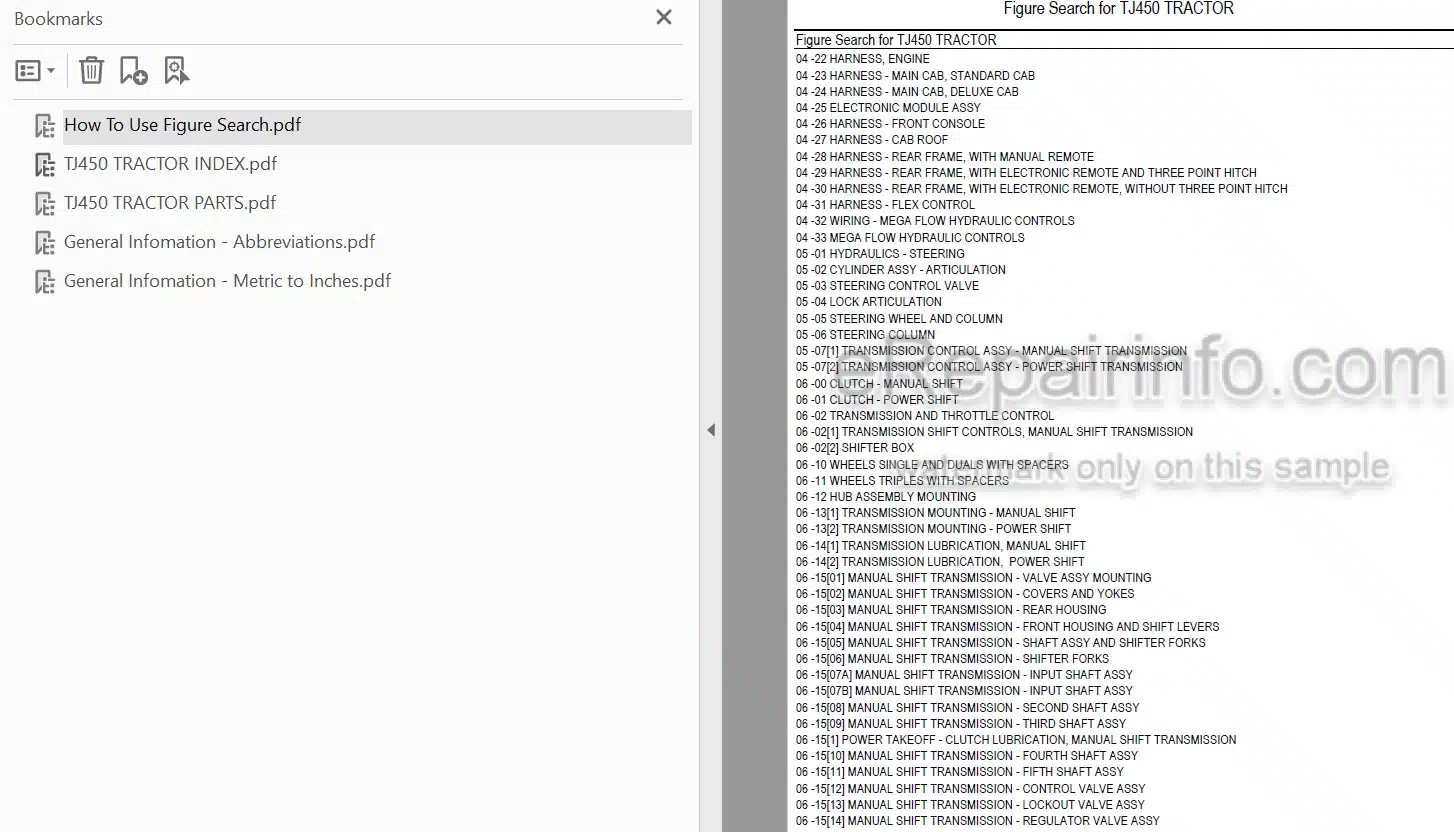Open 'General Infomation - Abbreviations.pdf' bookmark
The width and height of the screenshot is (1454, 832).
coord(220,242)
